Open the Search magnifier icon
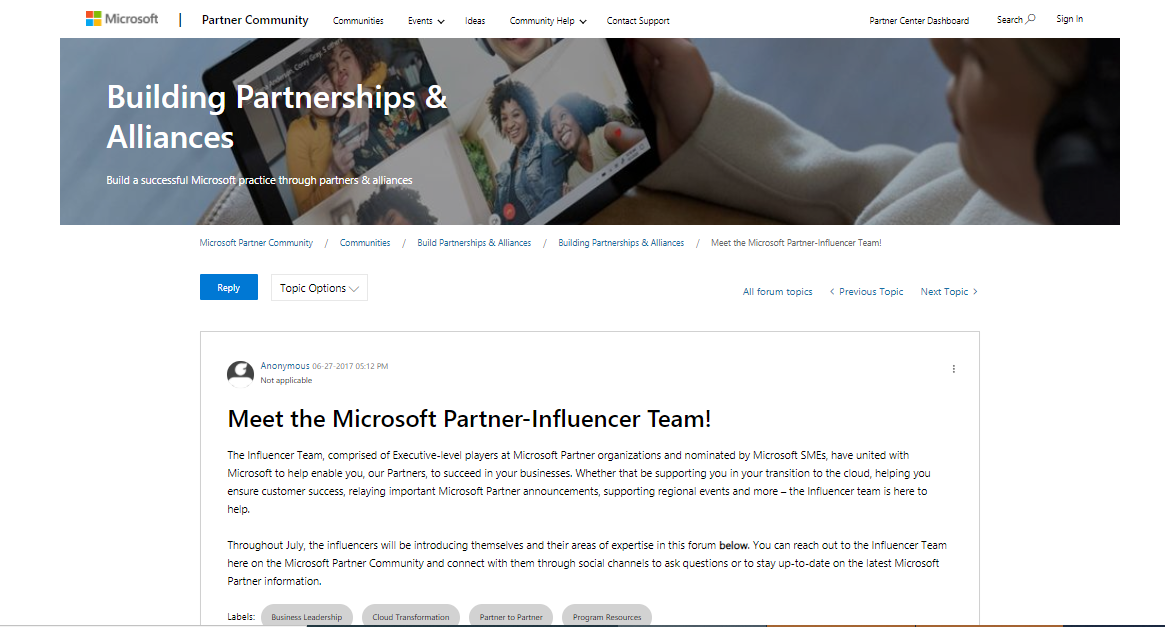This screenshot has width=1165, height=627. click(x=1031, y=19)
